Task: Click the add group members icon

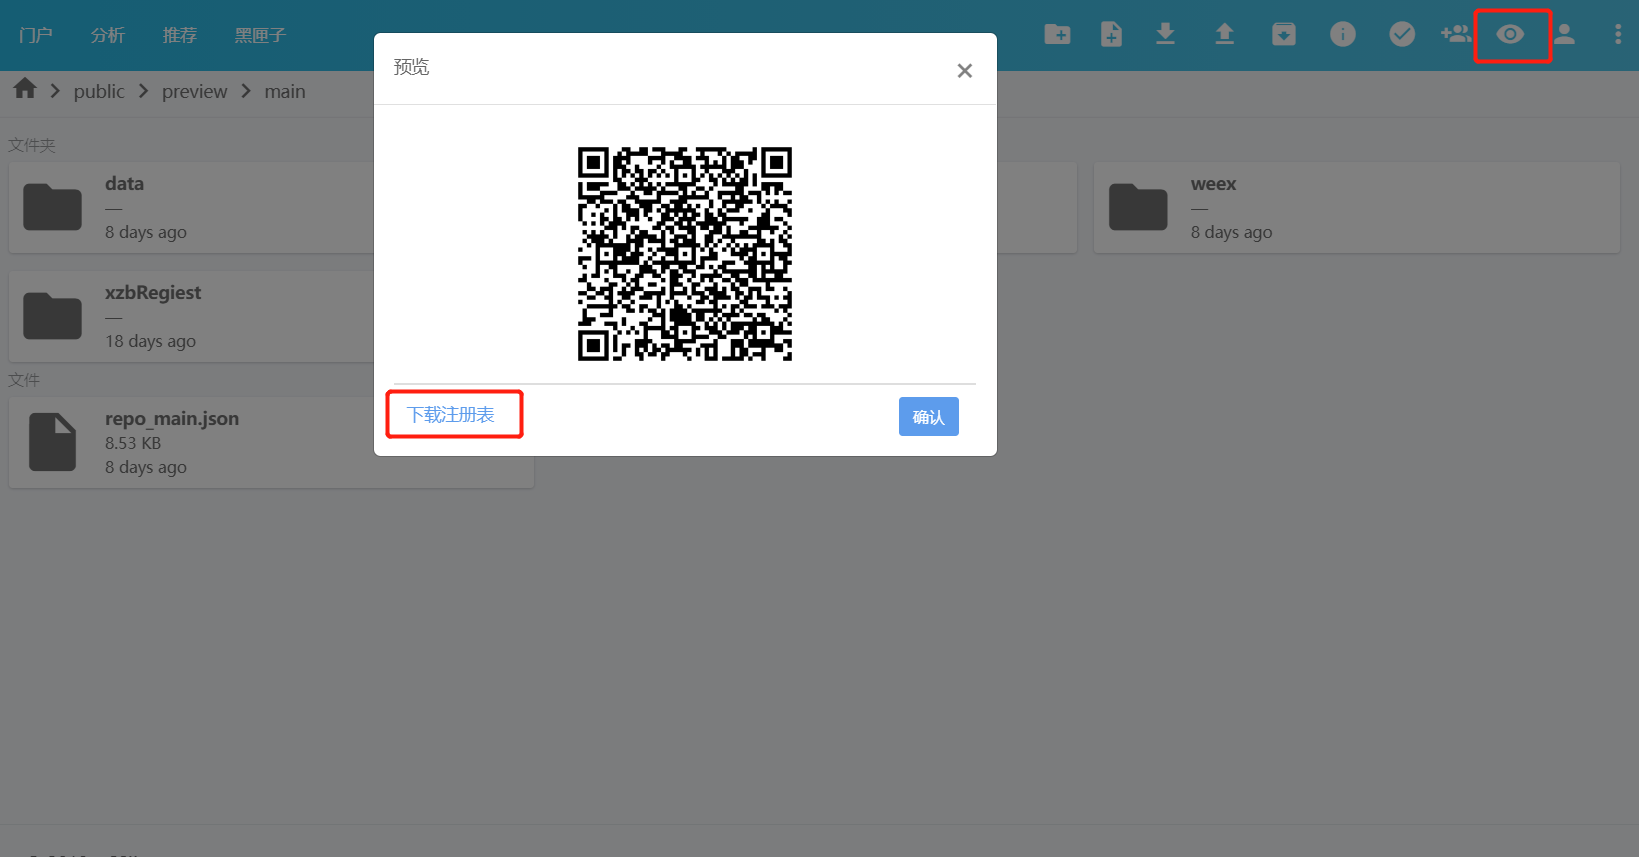Action: coord(1455,35)
